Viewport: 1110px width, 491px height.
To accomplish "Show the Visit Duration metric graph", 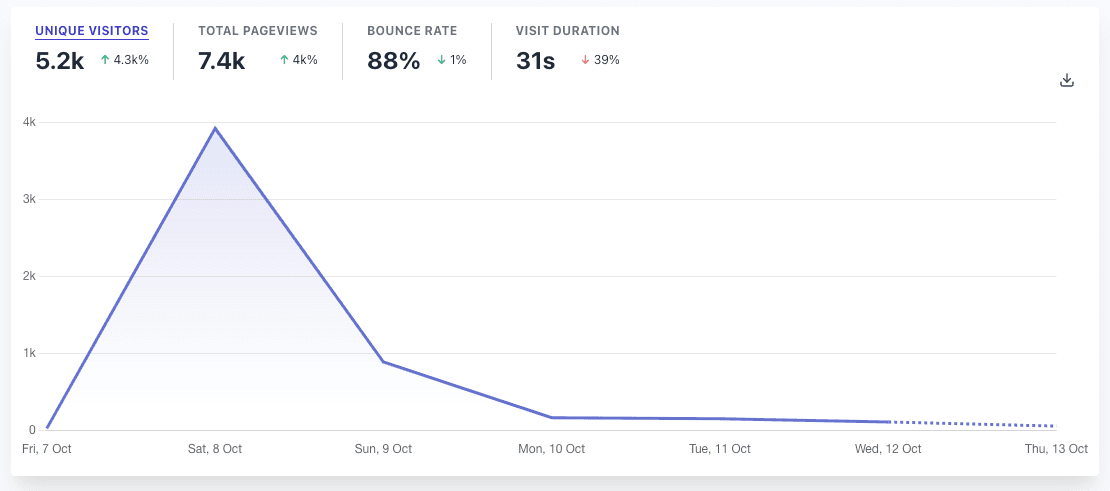I will click(567, 31).
